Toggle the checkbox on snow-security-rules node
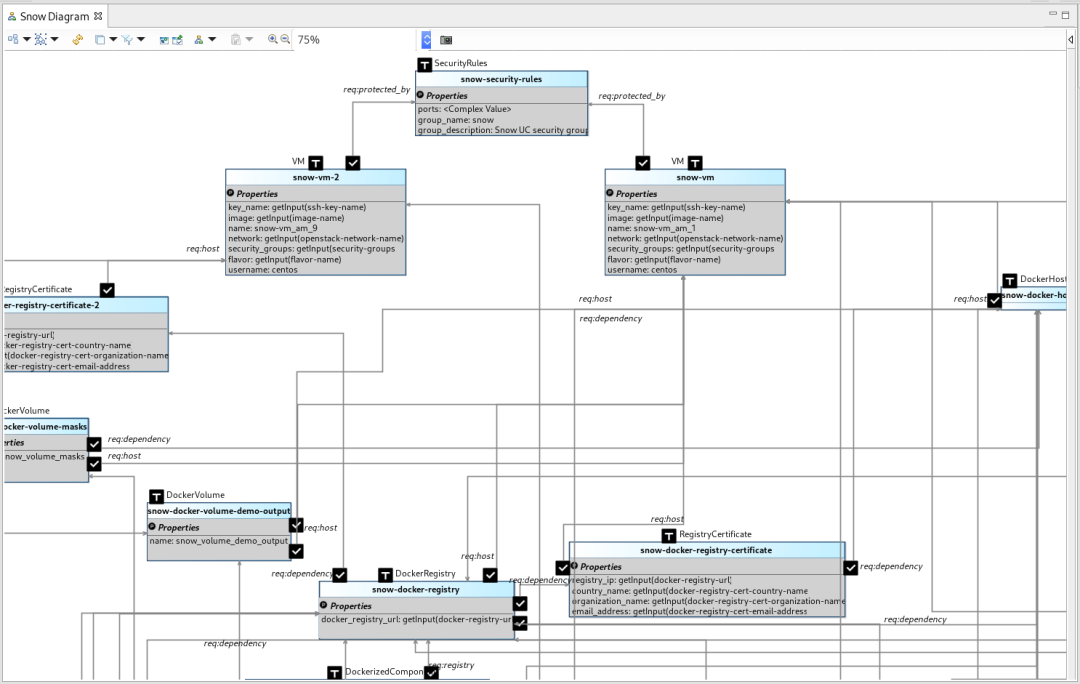This screenshot has width=1080, height=684. (x=424, y=63)
